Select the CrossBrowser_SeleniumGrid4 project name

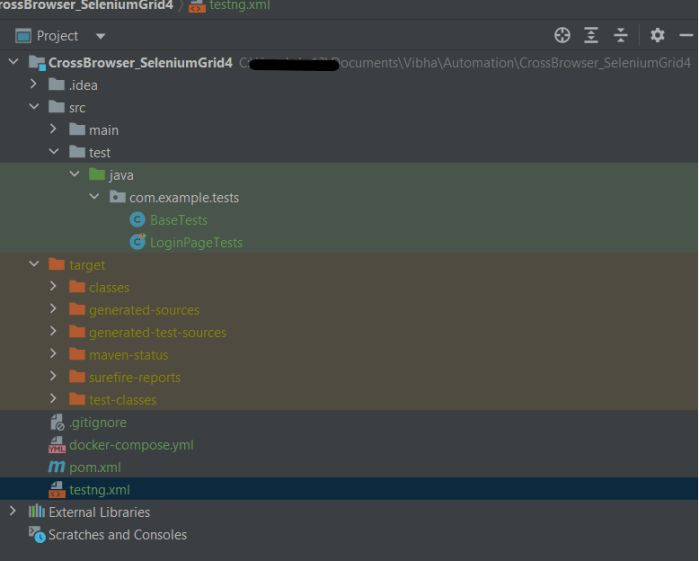tap(140, 63)
